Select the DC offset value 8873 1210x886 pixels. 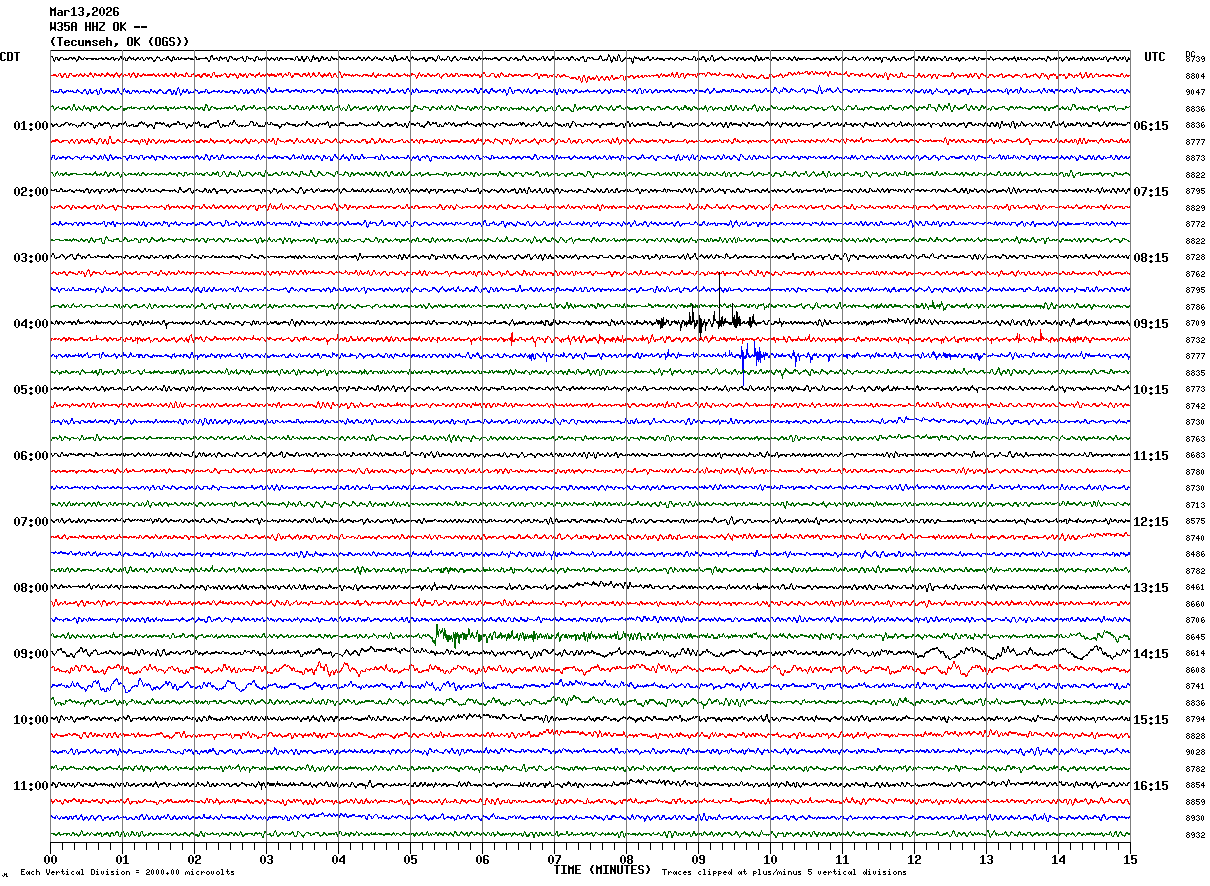(1195, 159)
